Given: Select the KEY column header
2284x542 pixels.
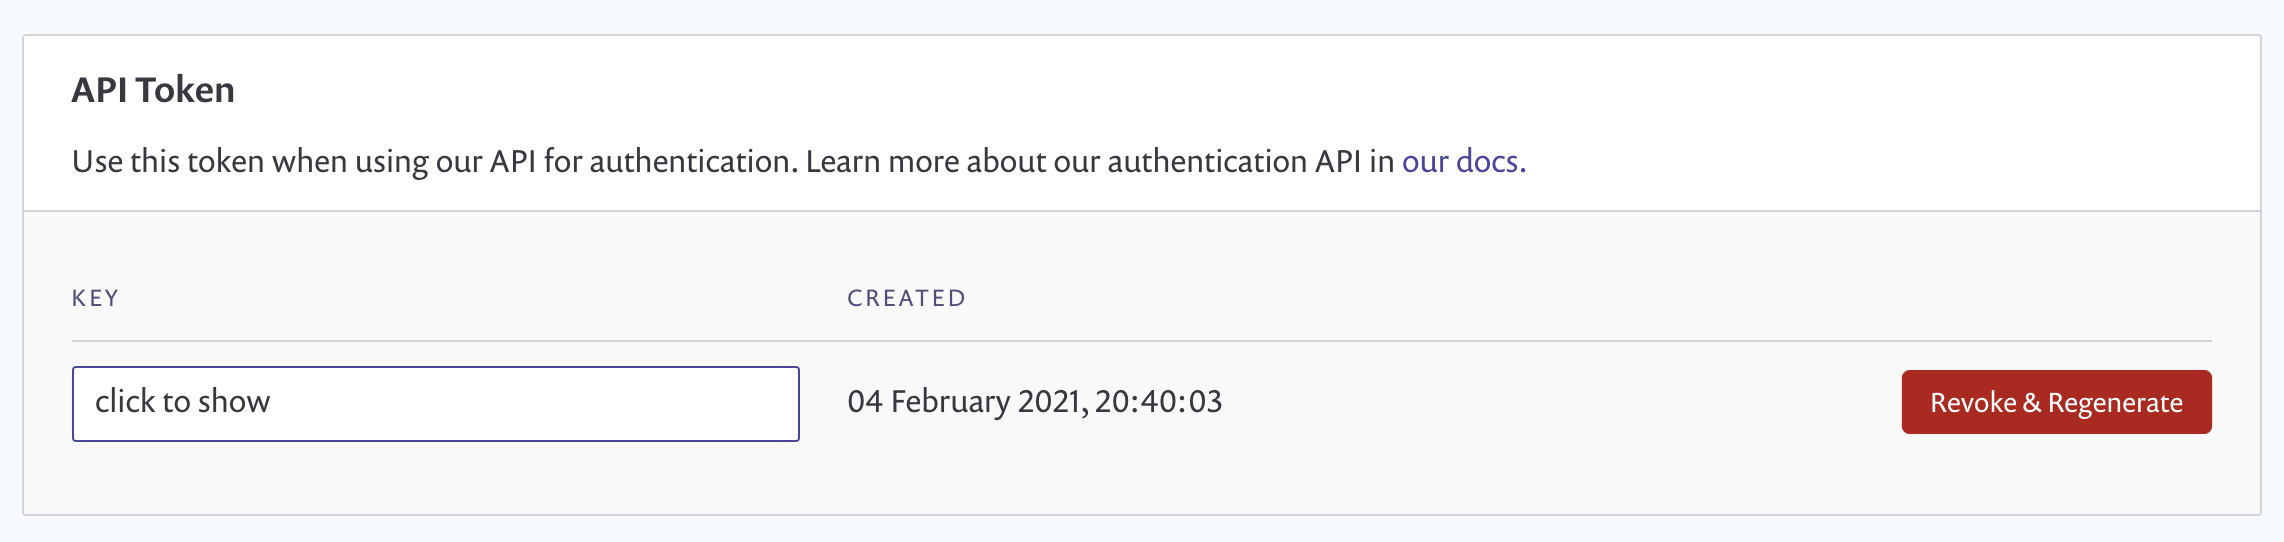Looking at the screenshot, I should click(x=95, y=298).
